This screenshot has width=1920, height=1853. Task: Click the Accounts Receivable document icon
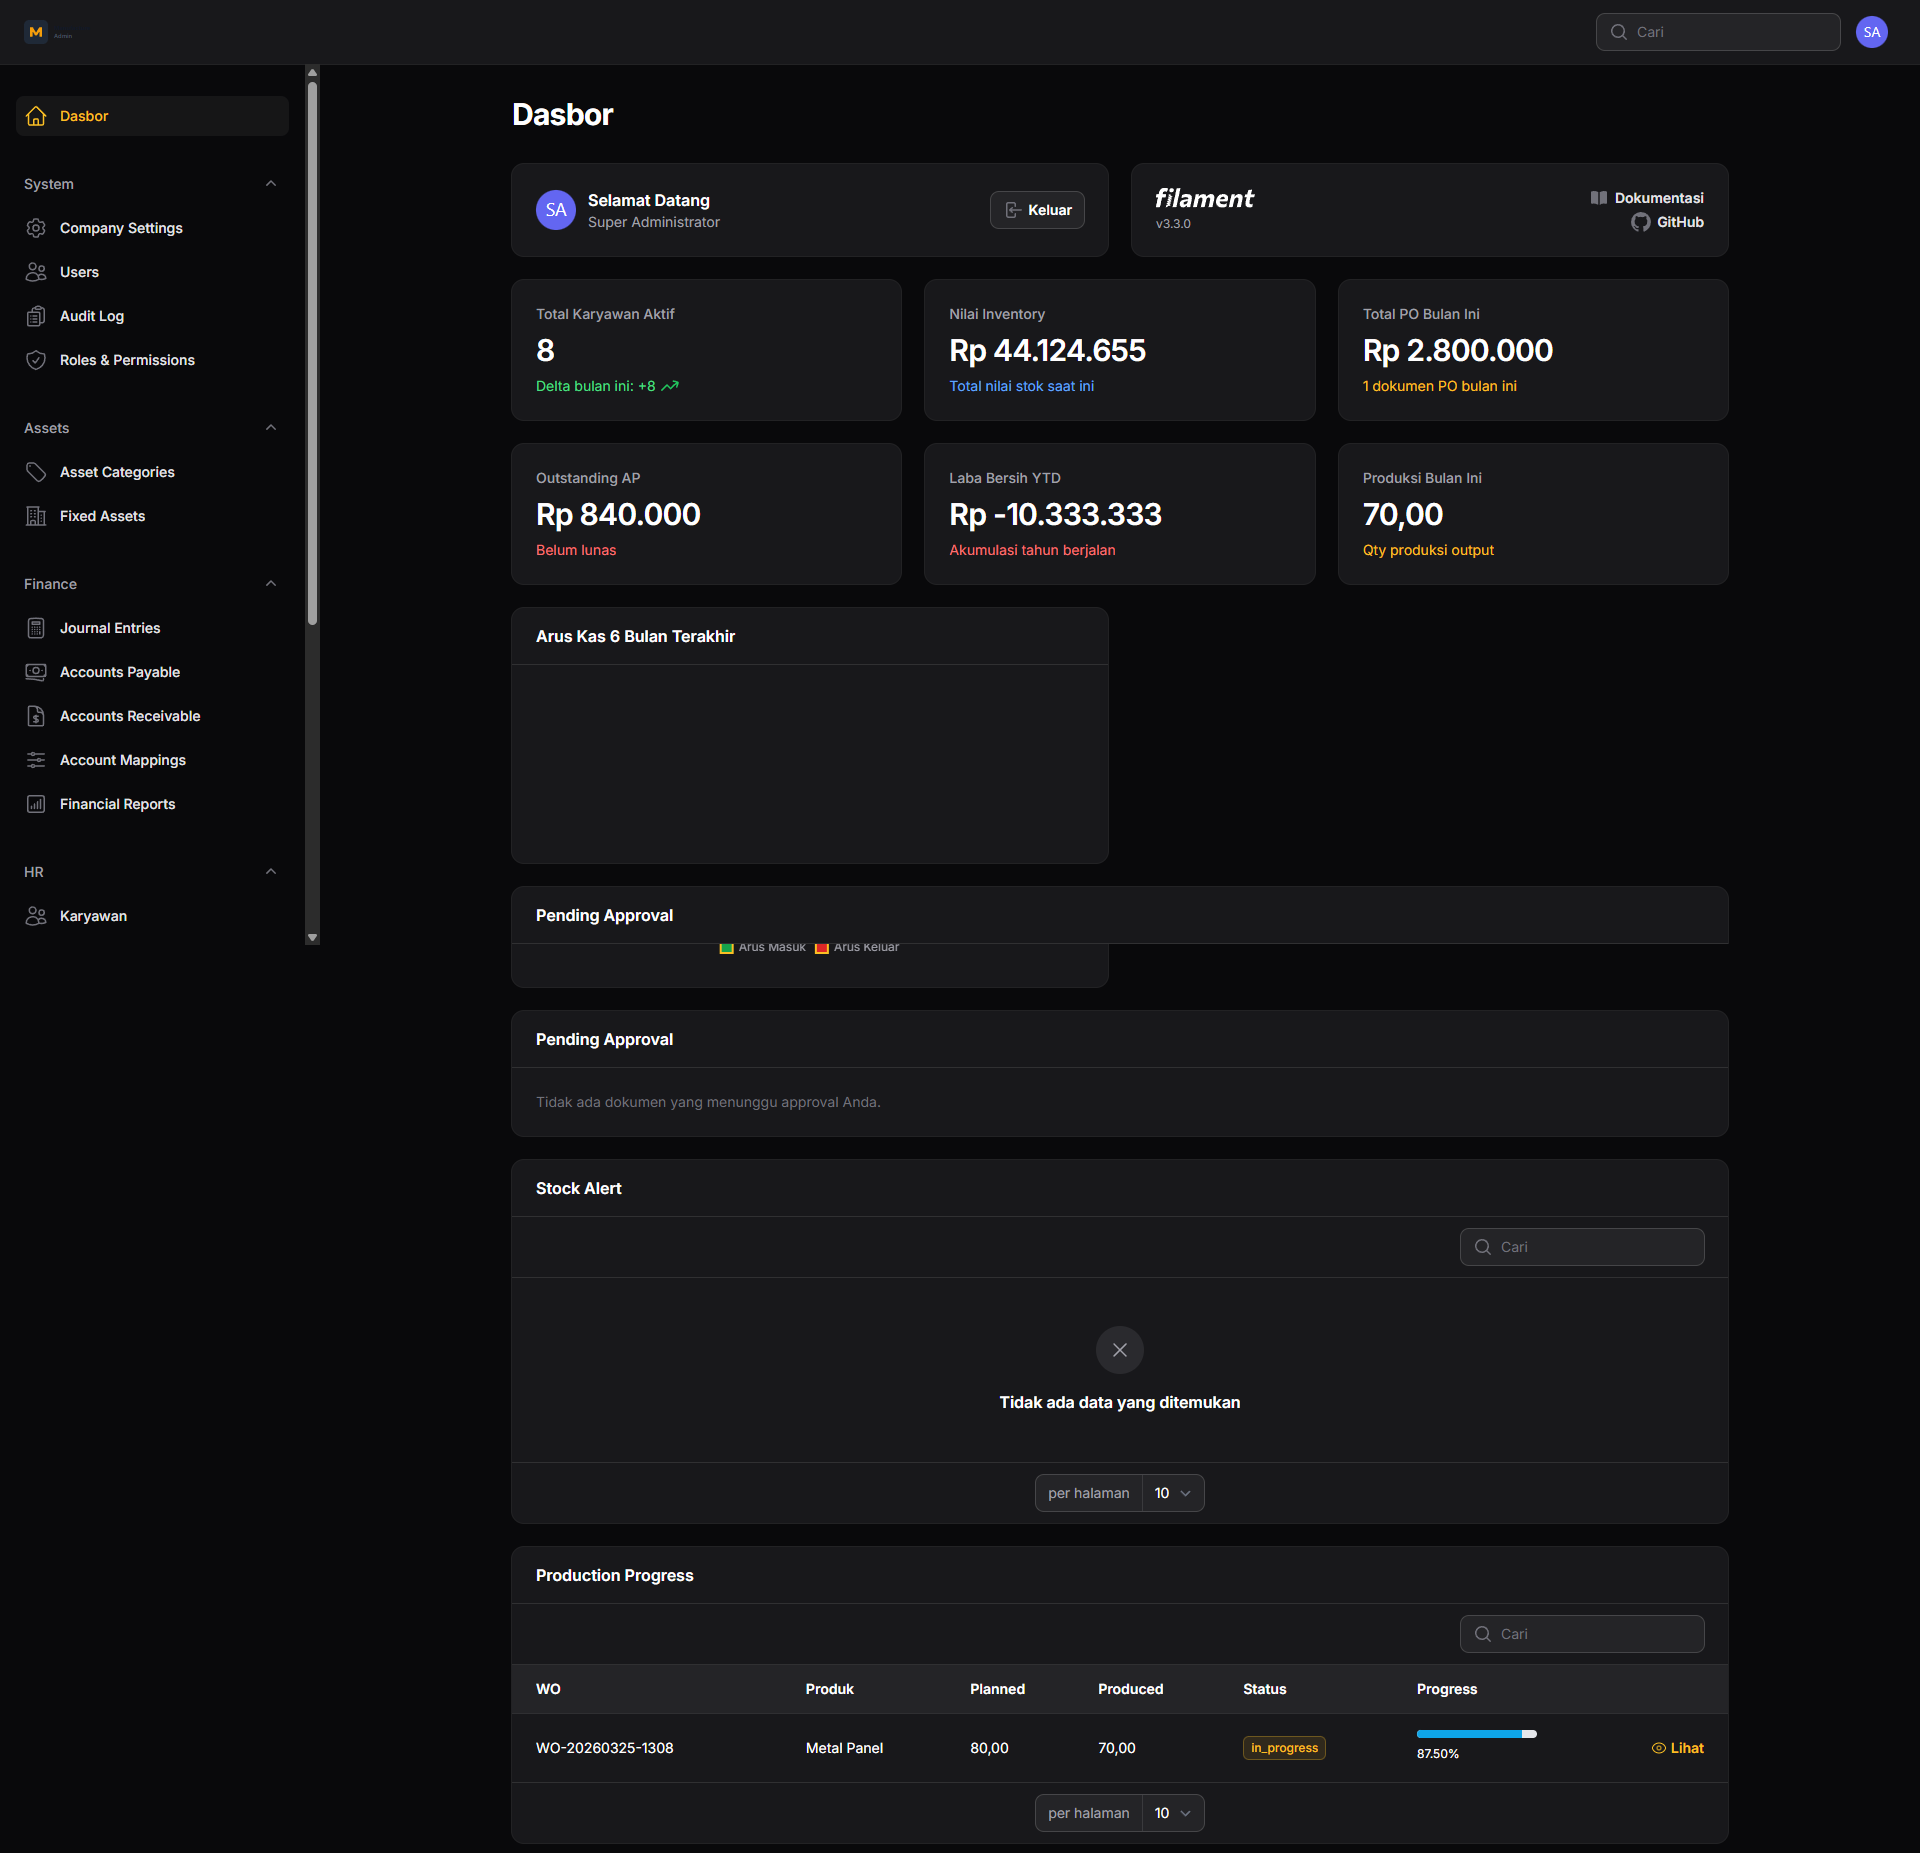[x=36, y=716]
